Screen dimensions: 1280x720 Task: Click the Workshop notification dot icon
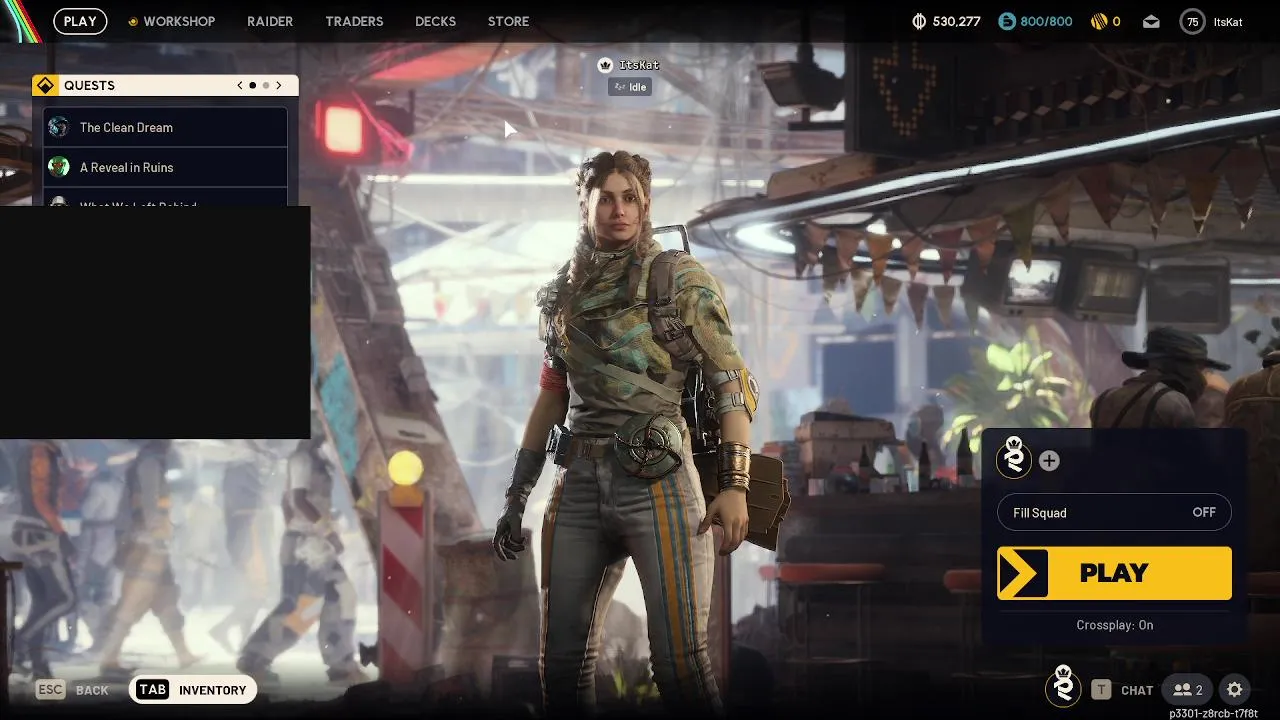[x=133, y=21]
